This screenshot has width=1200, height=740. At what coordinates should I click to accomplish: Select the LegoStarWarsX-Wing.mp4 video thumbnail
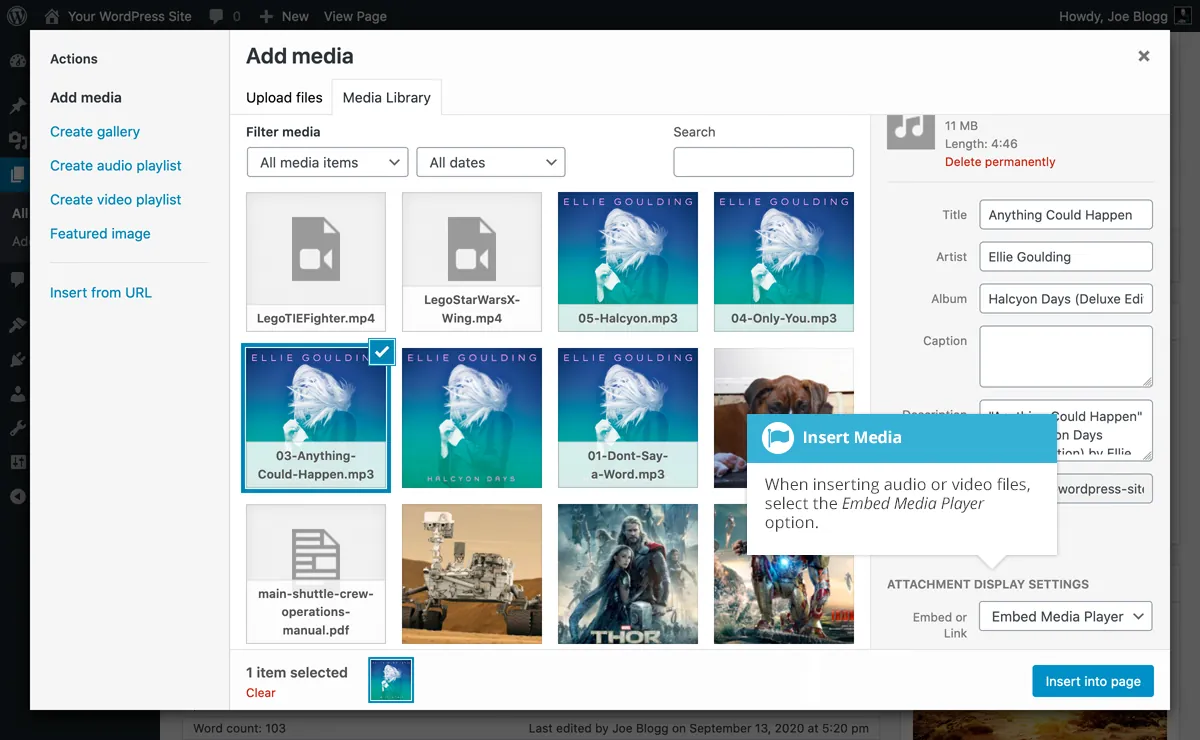(x=472, y=262)
